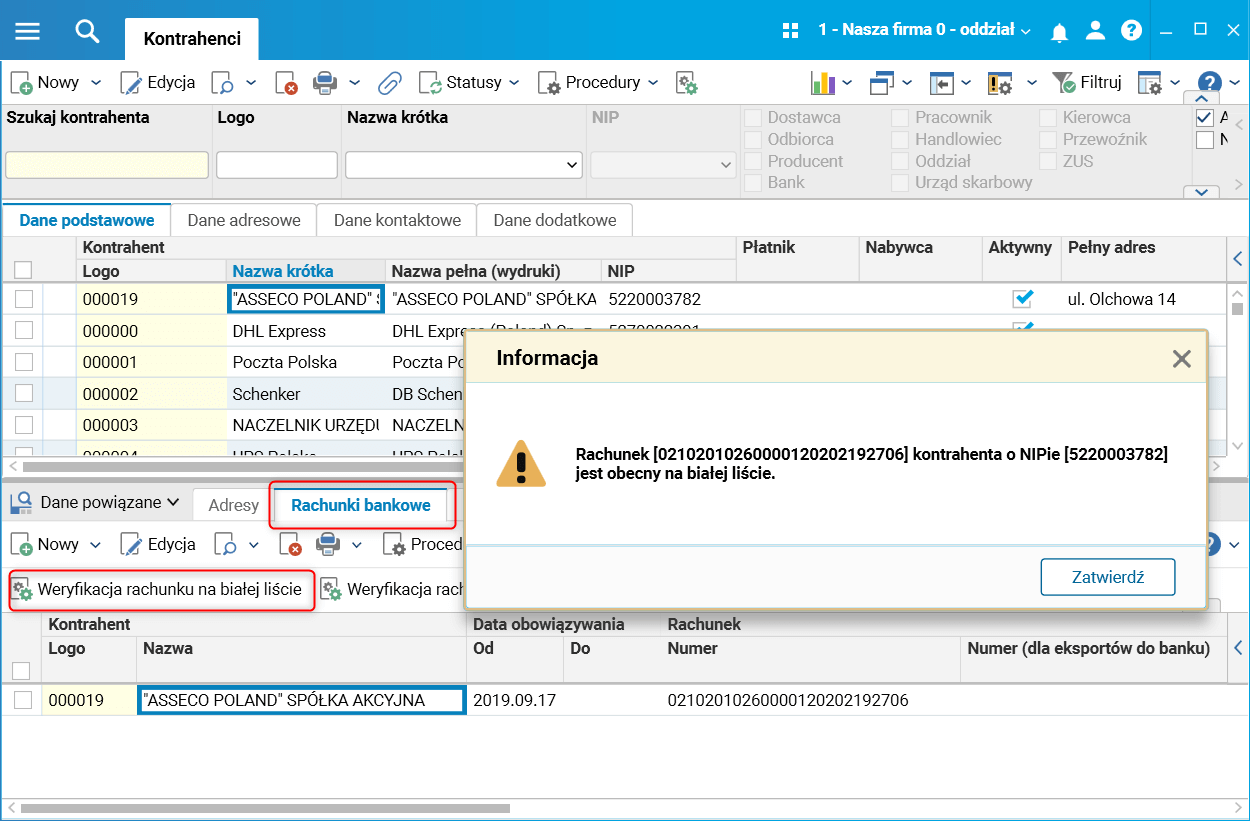The width and height of the screenshot is (1250, 821).
Task: Select the Rachunki bankowe tab
Action: (361, 505)
